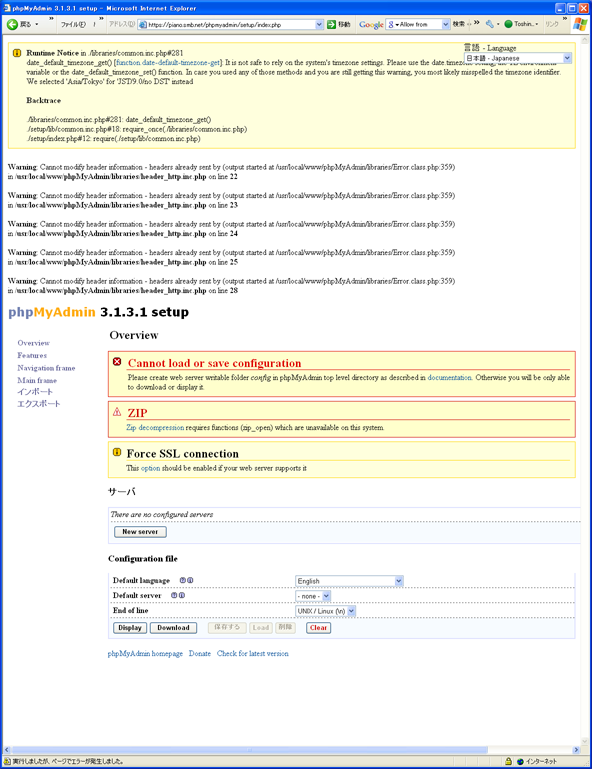
Task: Open the documentation link in the error box
Action: (449, 378)
